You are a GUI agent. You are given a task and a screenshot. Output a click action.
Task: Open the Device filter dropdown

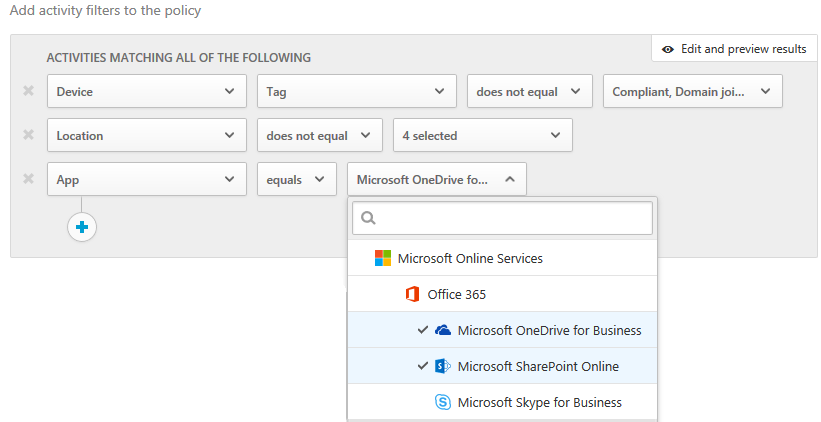point(147,91)
